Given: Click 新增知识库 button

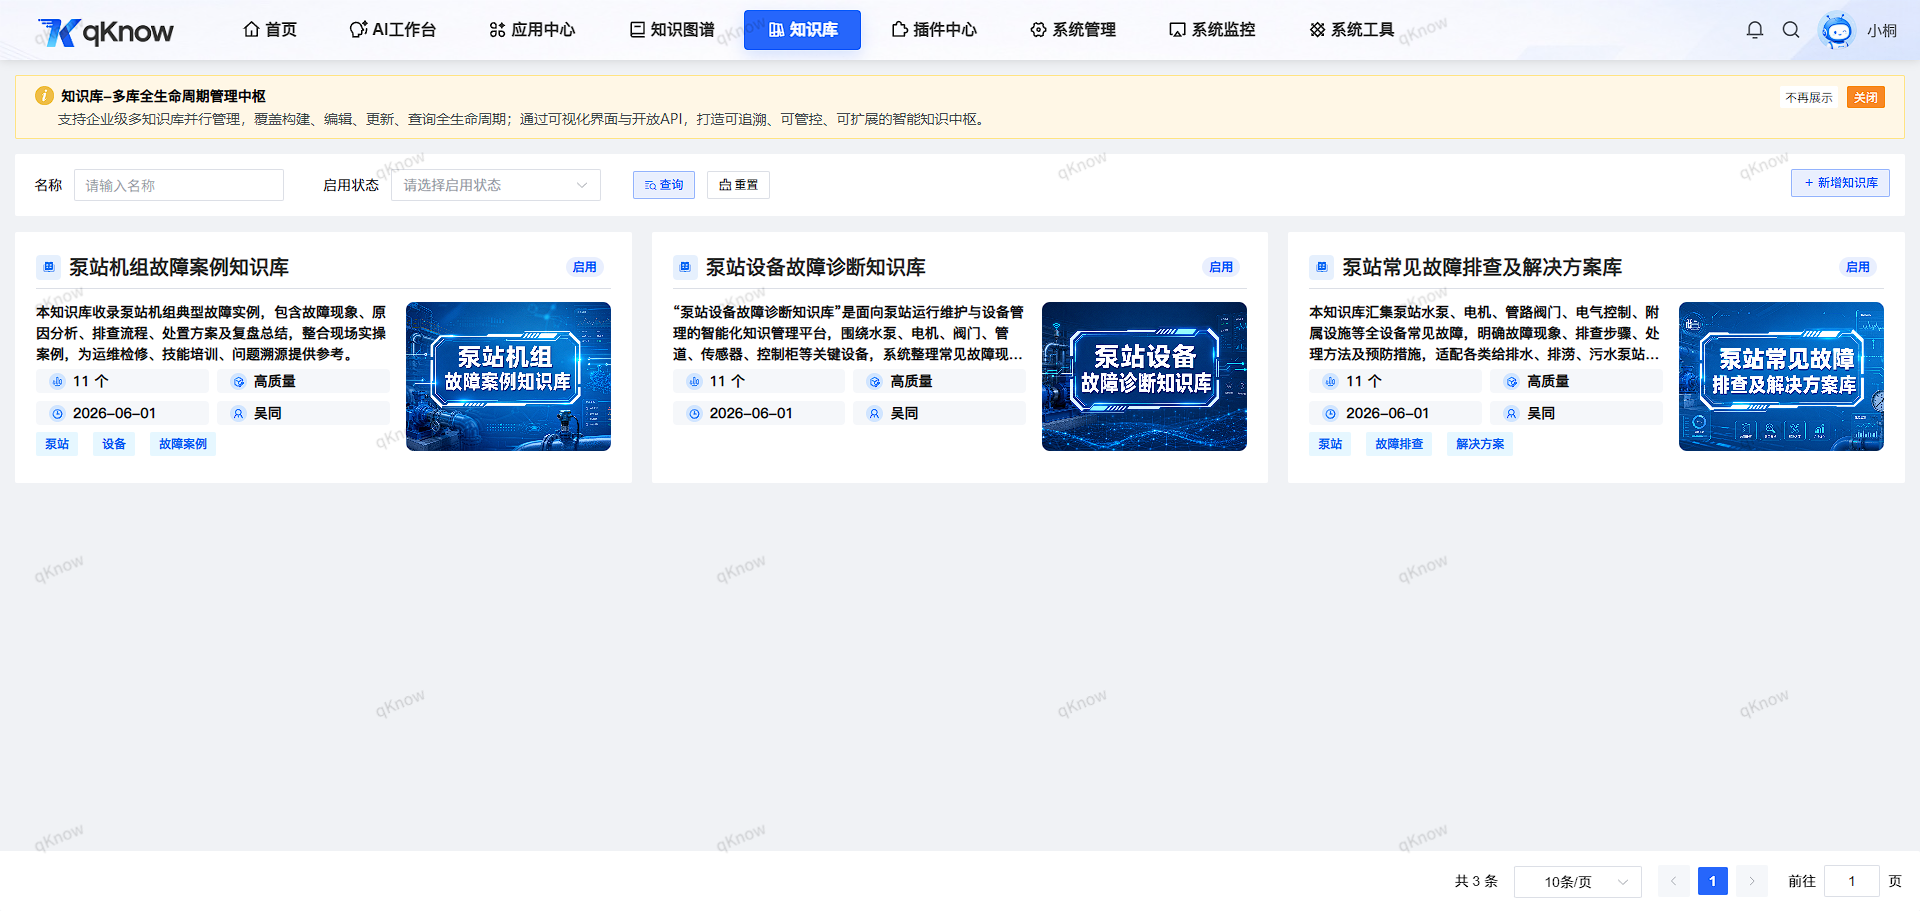Looking at the screenshot, I should [1840, 183].
